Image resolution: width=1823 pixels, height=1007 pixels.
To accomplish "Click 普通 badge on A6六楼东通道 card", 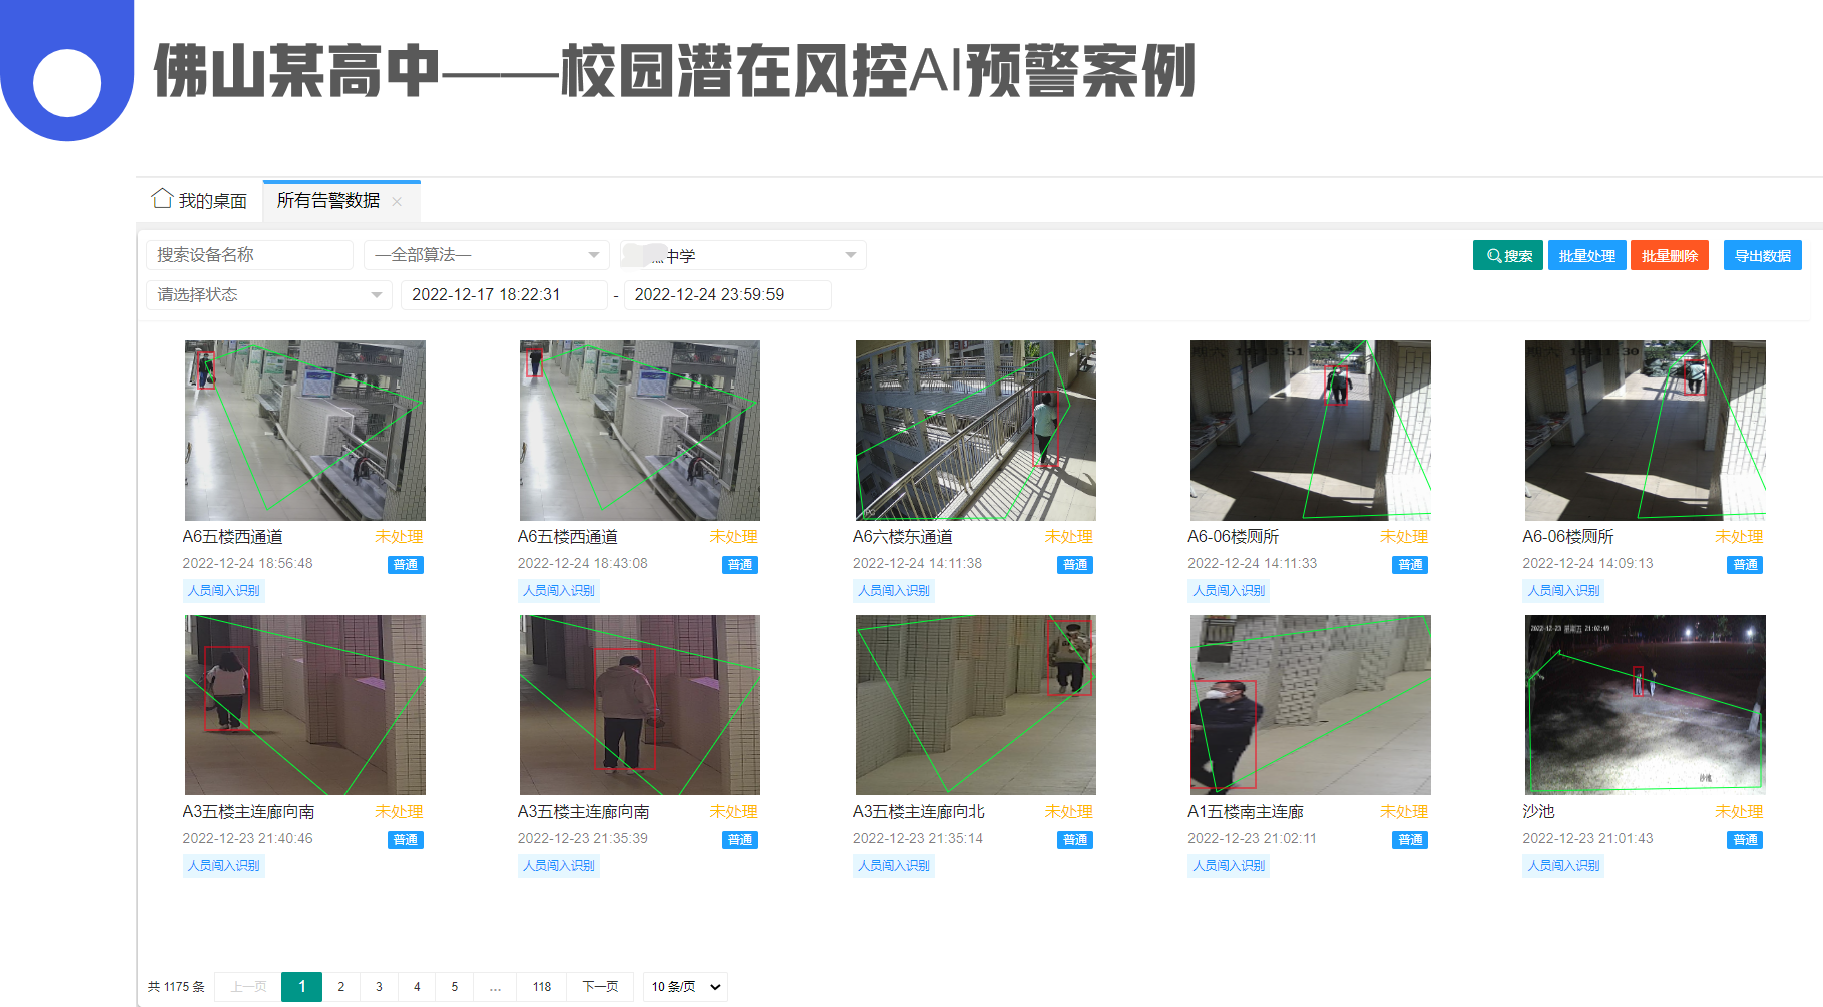I will [1075, 565].
